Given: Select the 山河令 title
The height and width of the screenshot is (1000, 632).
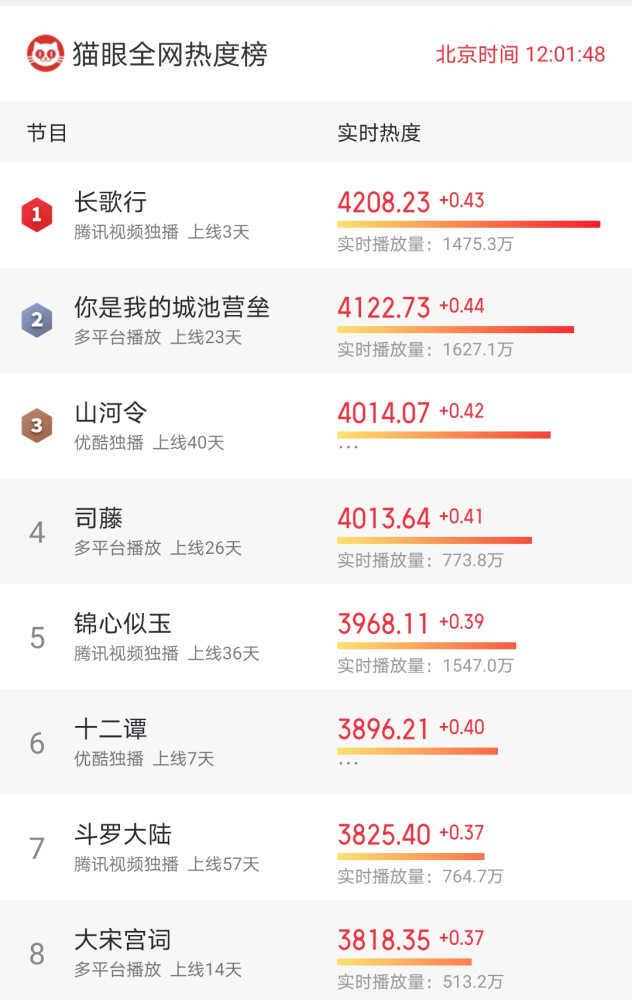Looking at the screenshot, I should tap(111, 413).
